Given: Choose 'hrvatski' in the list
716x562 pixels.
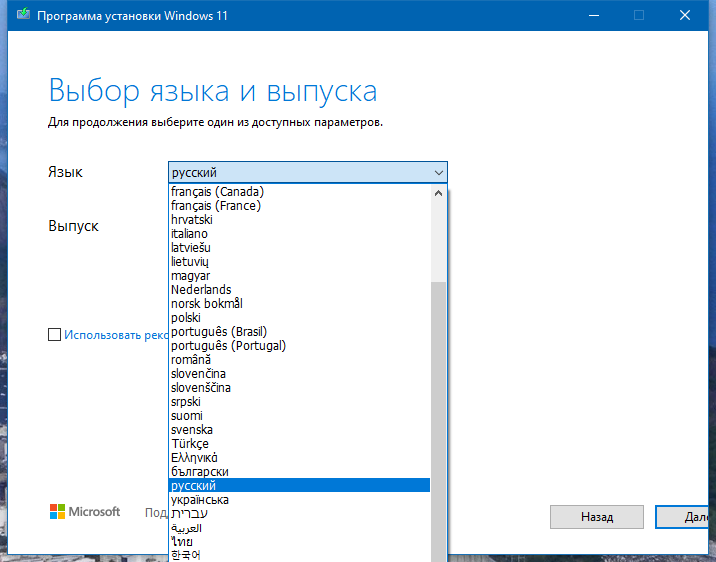Looking at the screenshot, I should point(299,220).
